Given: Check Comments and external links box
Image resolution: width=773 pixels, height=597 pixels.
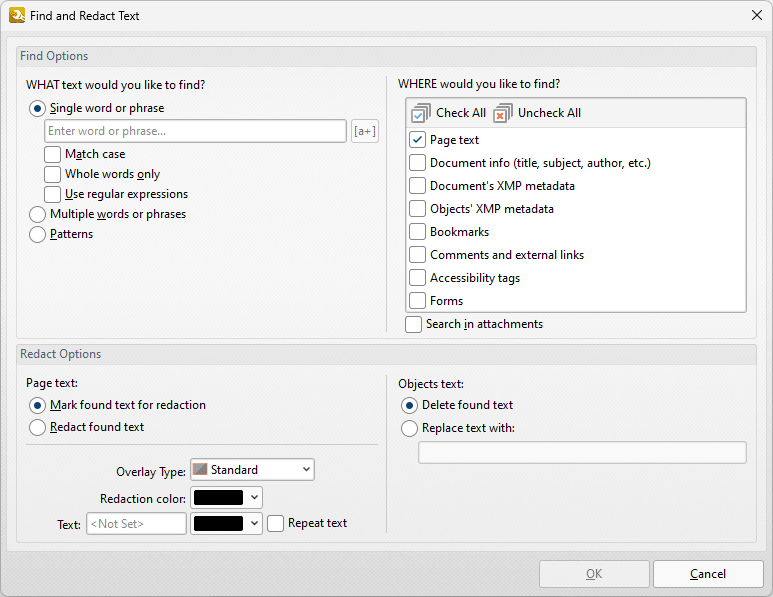Looking at the screenshot, I should [417, 254].
